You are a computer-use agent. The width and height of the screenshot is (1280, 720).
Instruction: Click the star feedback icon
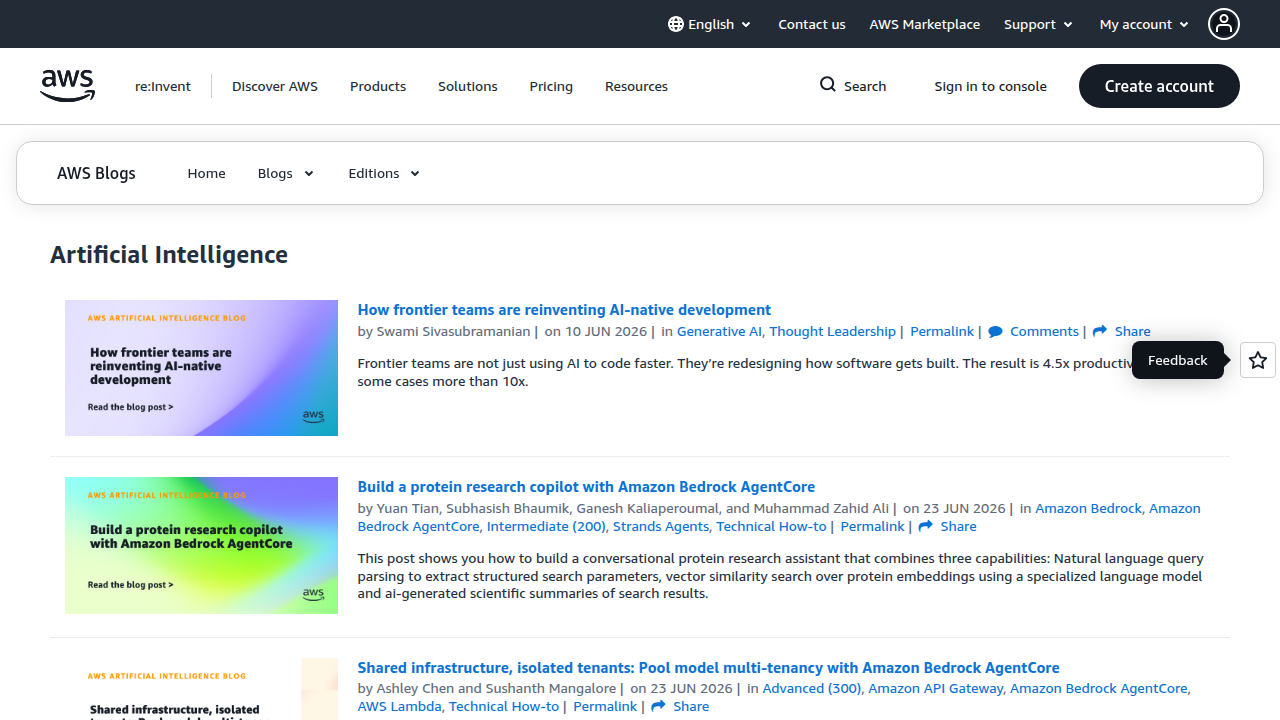[x=1258, y=360]
